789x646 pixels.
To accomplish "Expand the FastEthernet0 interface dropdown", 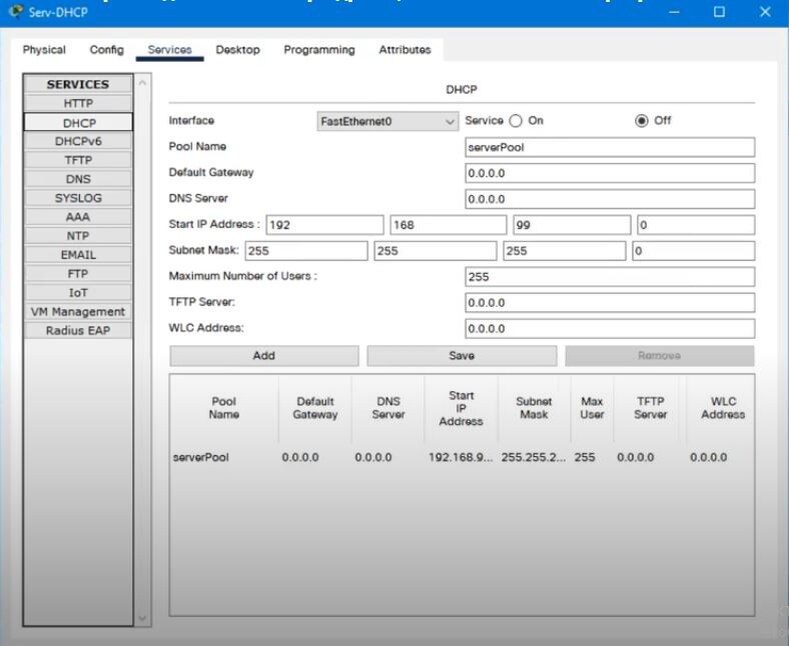I will pos(387,121).
